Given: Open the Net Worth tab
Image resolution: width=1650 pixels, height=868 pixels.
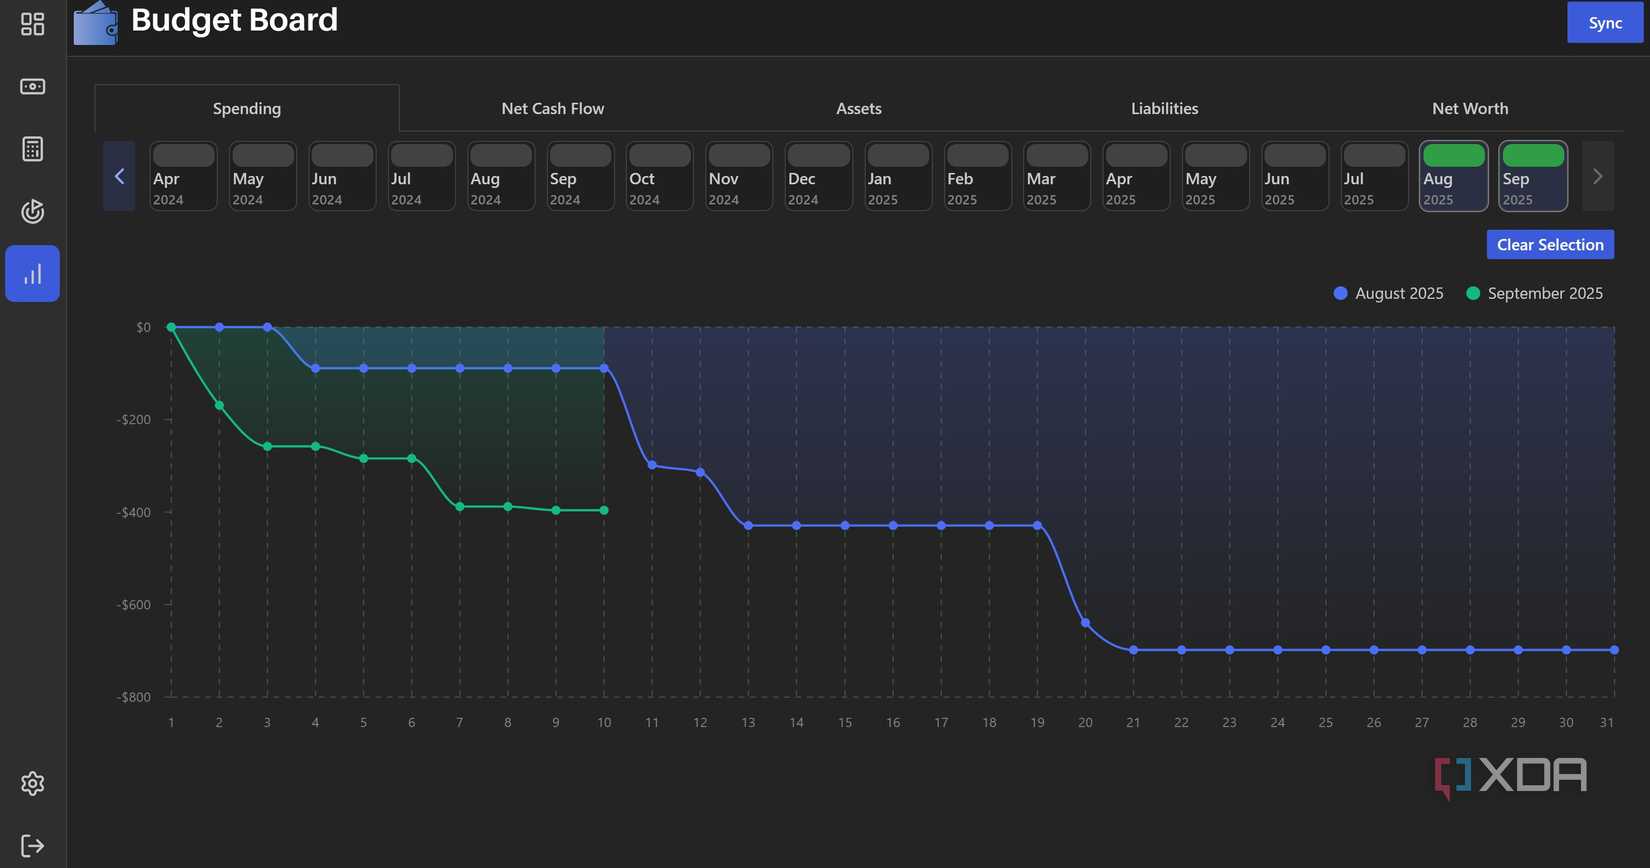Looking at the screenshot, I should point(1470,108).
